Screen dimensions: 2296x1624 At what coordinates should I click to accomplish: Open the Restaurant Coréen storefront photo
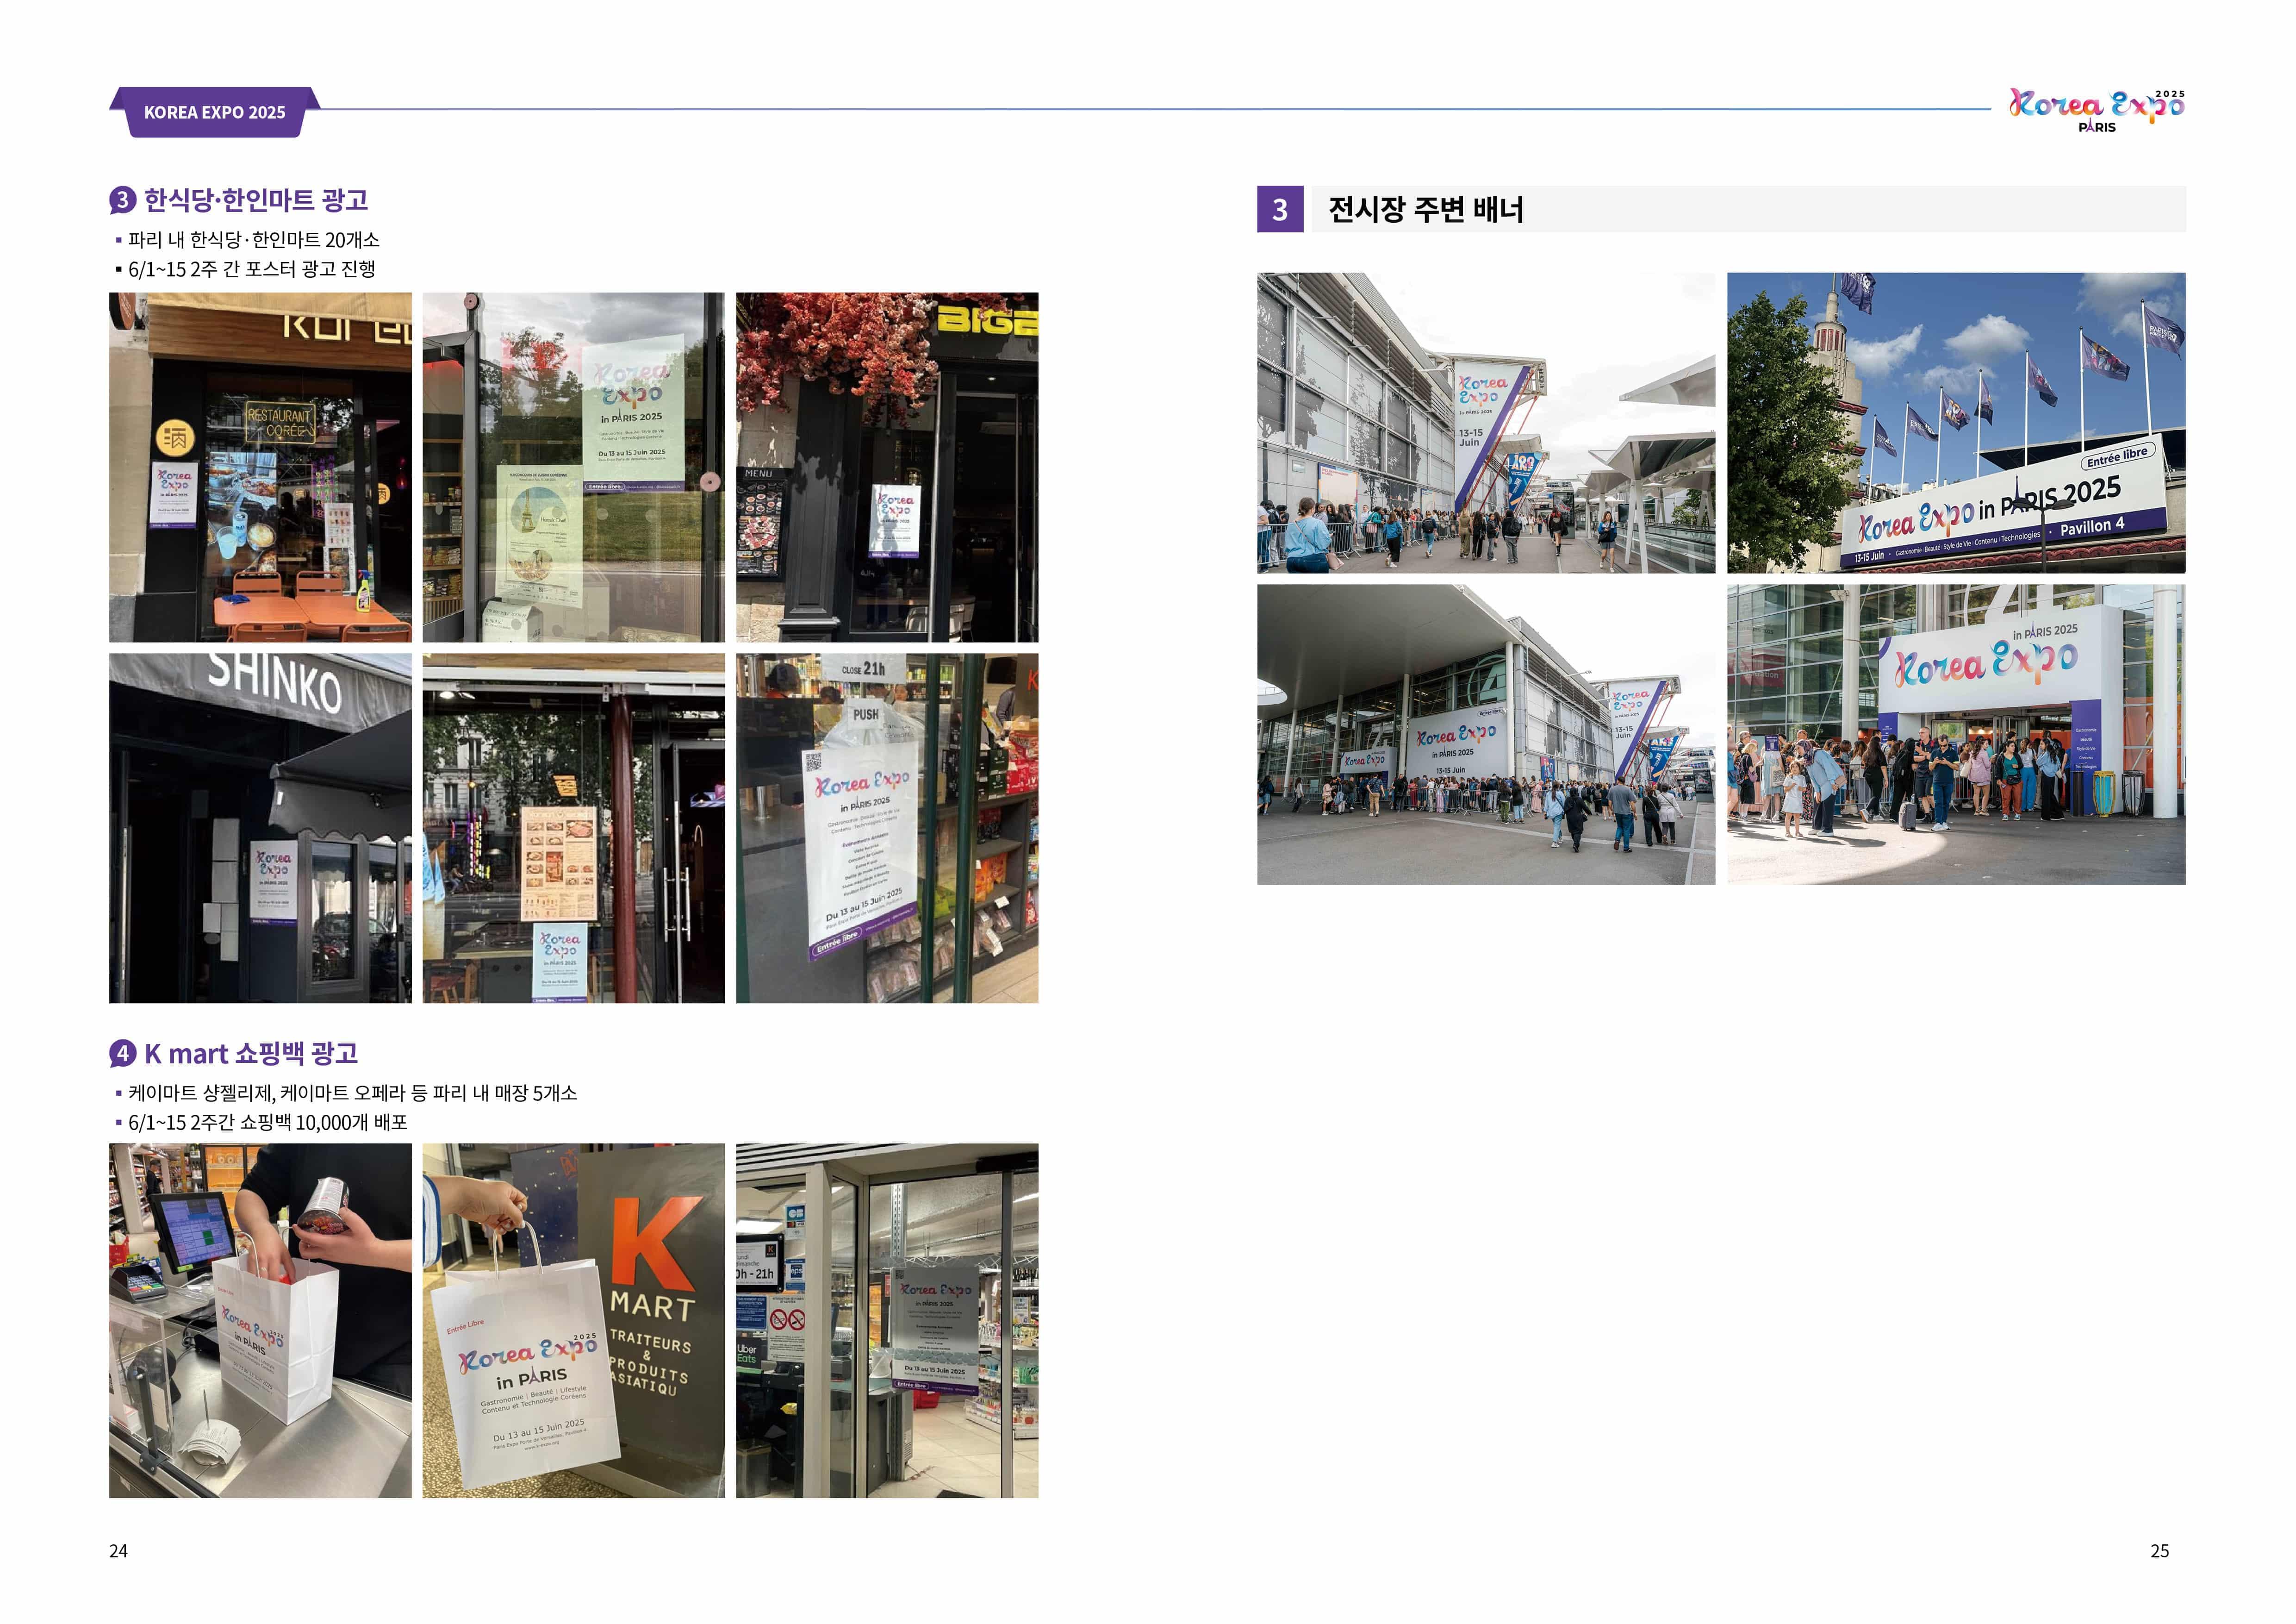(x=260, y=467)
